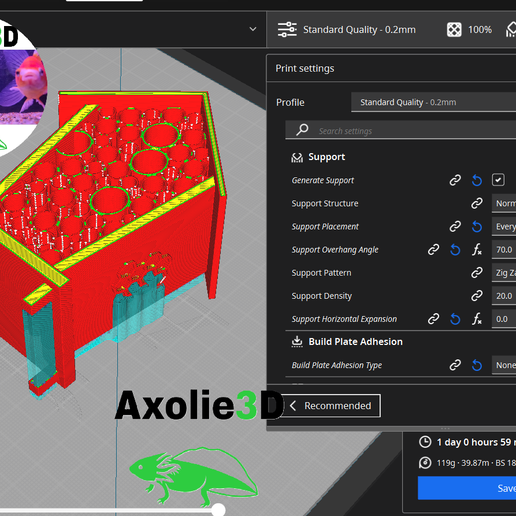Reset Build Plate Adhesion Type
The image size is (516, 516).
pos(477,365)
